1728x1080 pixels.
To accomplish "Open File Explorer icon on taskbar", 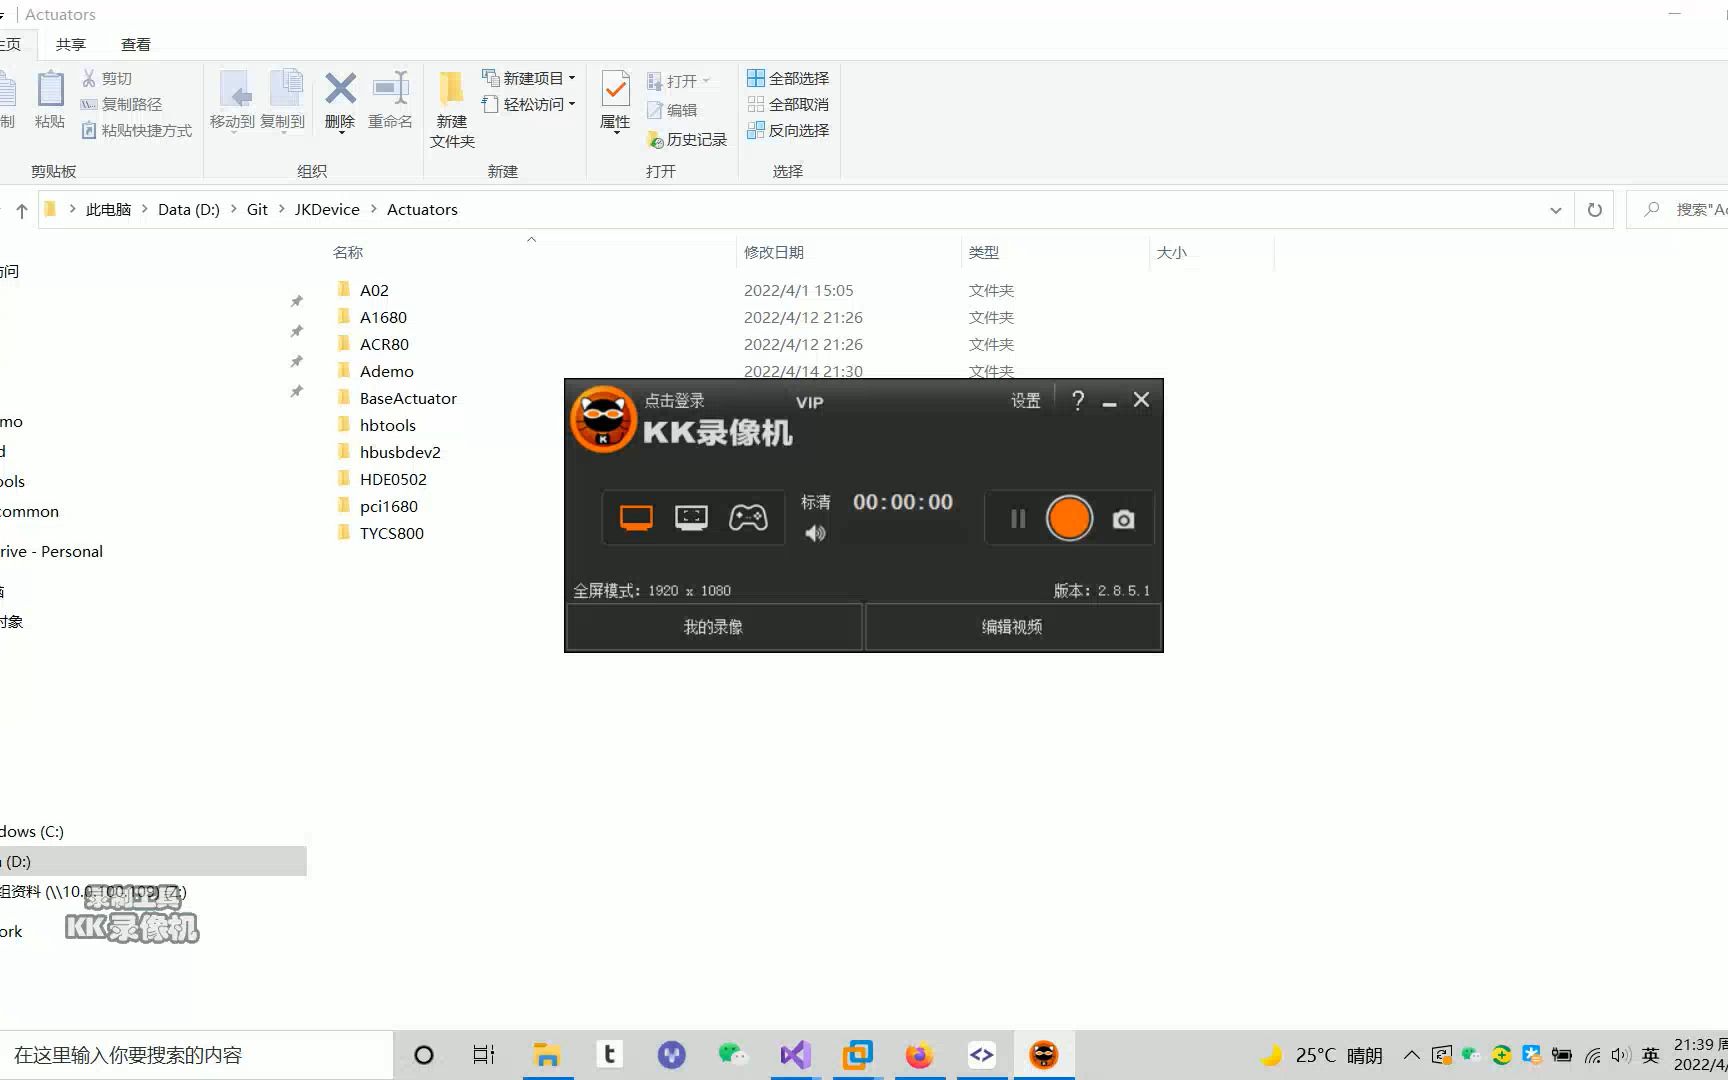I will [x=546, y=1055].
